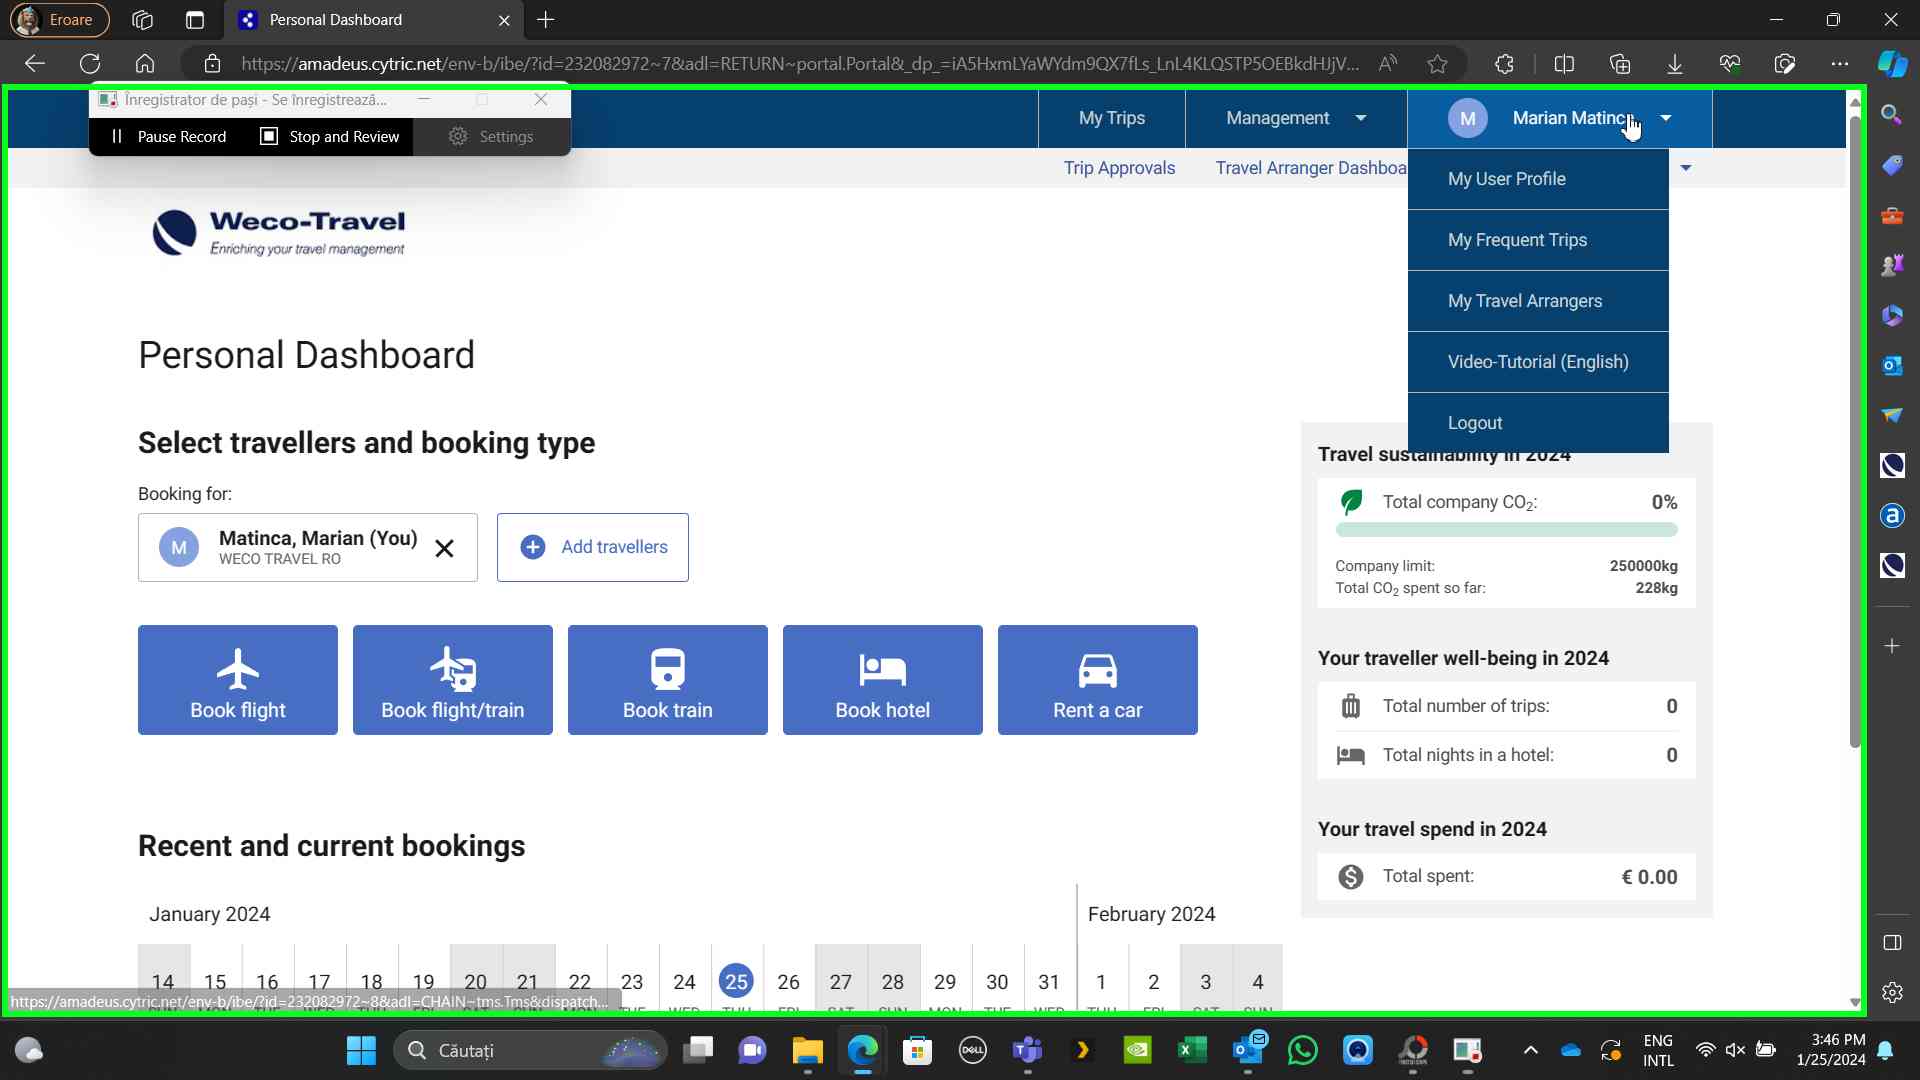
Task: Open the Book hotel tile
Action: pos(883,680)
